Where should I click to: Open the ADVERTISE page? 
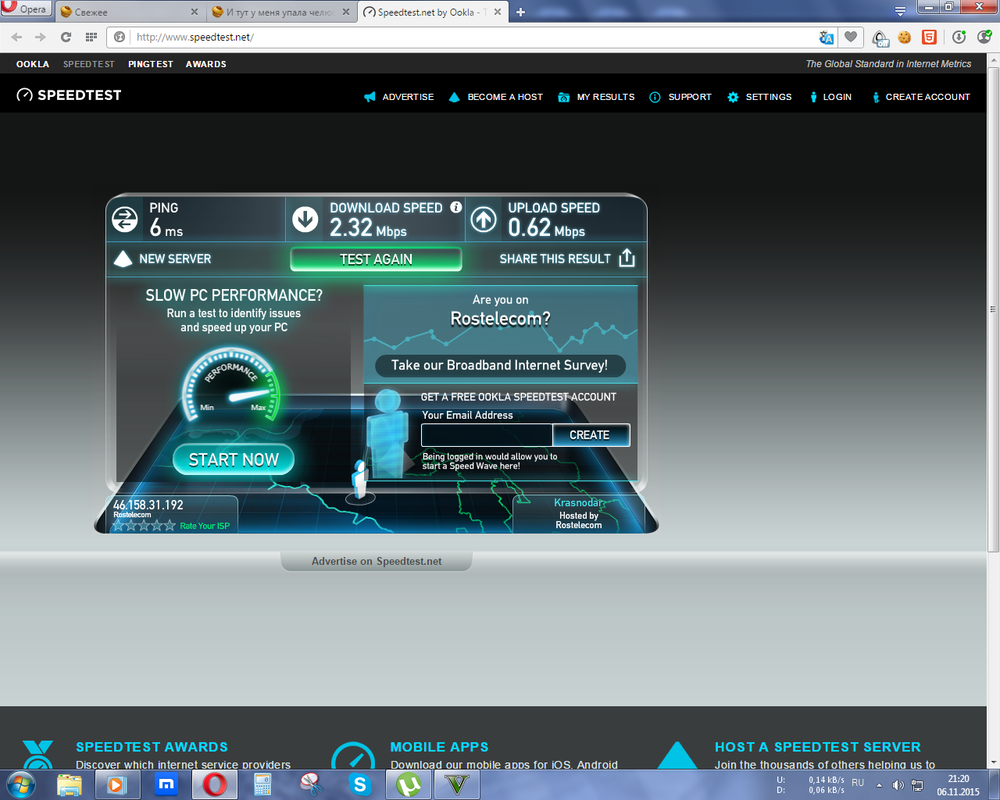pyautogui.click(x=399, y=97)
